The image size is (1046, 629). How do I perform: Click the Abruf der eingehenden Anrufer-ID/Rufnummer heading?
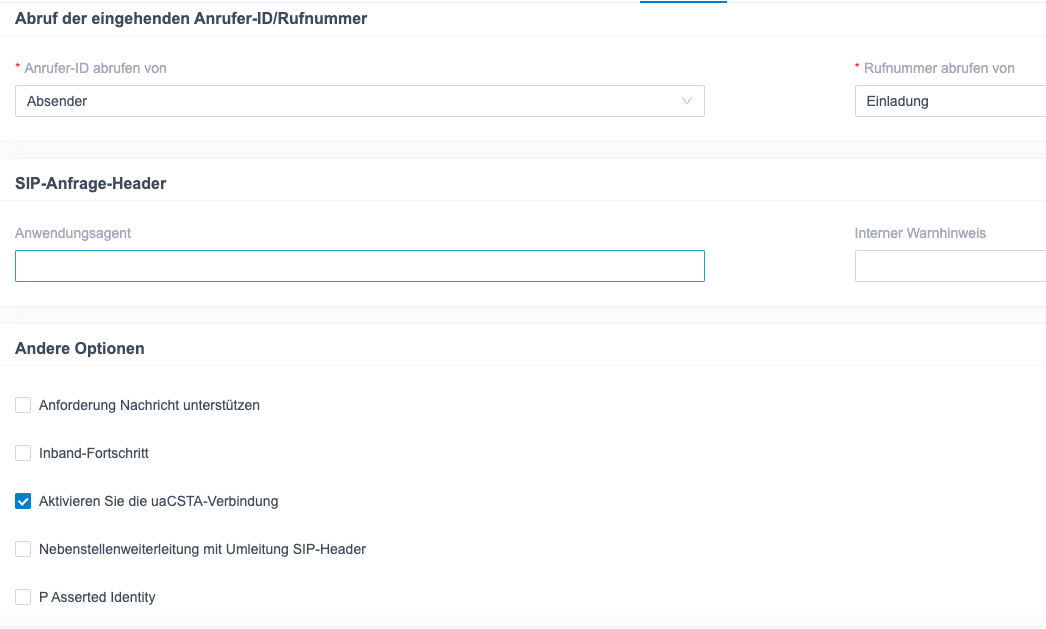point(191,18)
